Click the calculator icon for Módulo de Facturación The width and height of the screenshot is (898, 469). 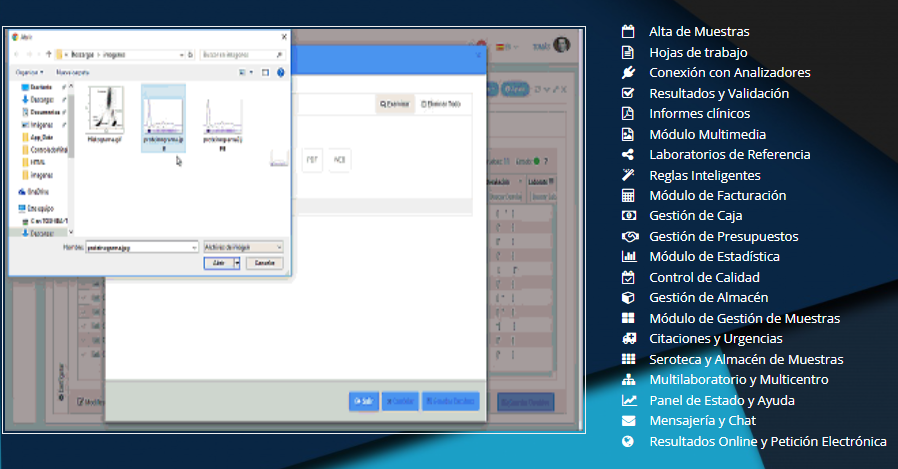(x=628, y=195)
